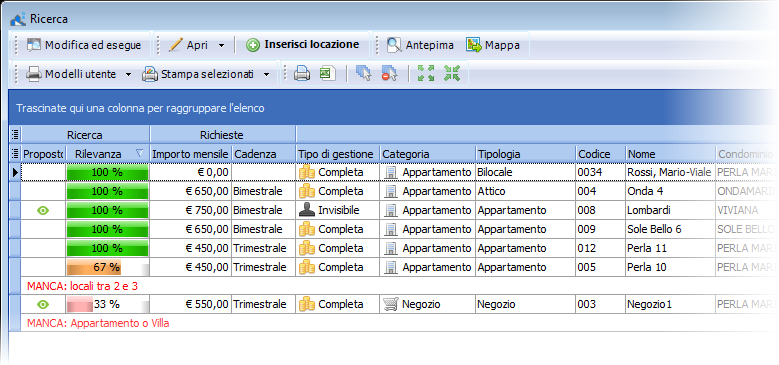The image size is (779, 365).
Task: Toggle the eye icon in the Negozio1 row
Action: click(44, 304)
